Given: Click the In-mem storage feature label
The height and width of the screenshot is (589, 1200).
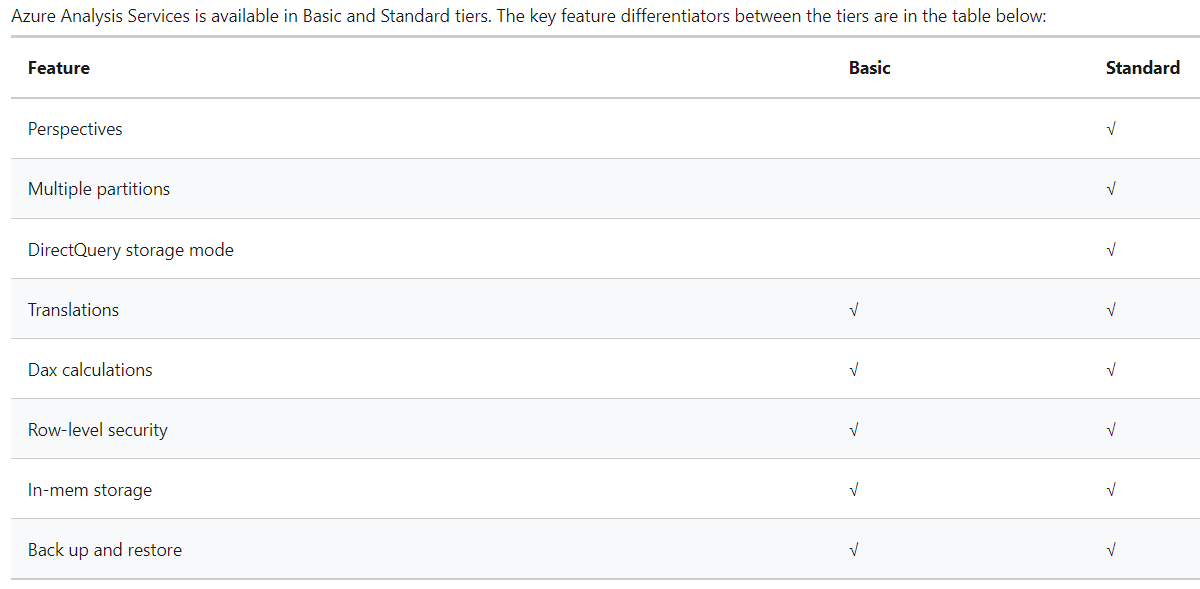Looking at the screenshot, I should coord(90,490).
